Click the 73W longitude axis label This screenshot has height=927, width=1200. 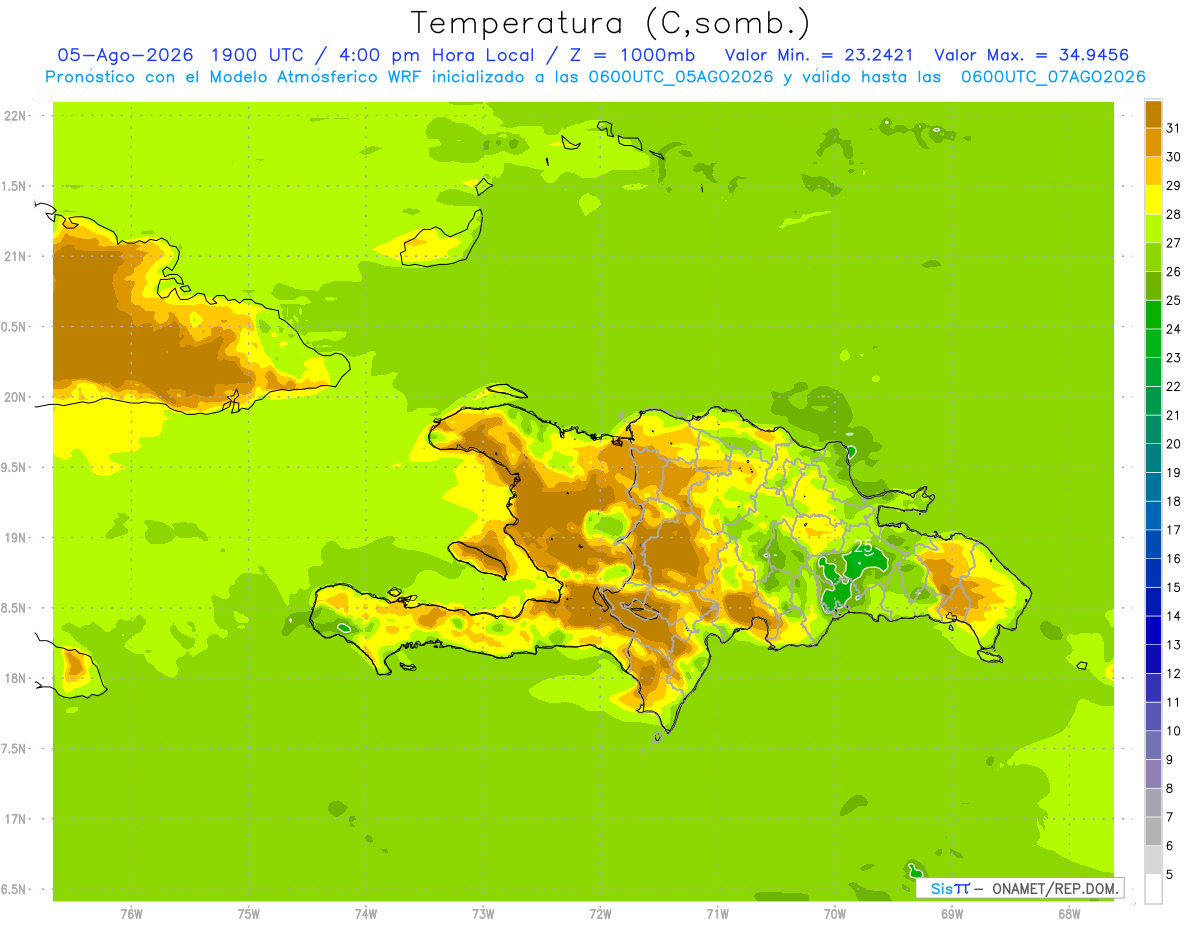tap(483, 914)
